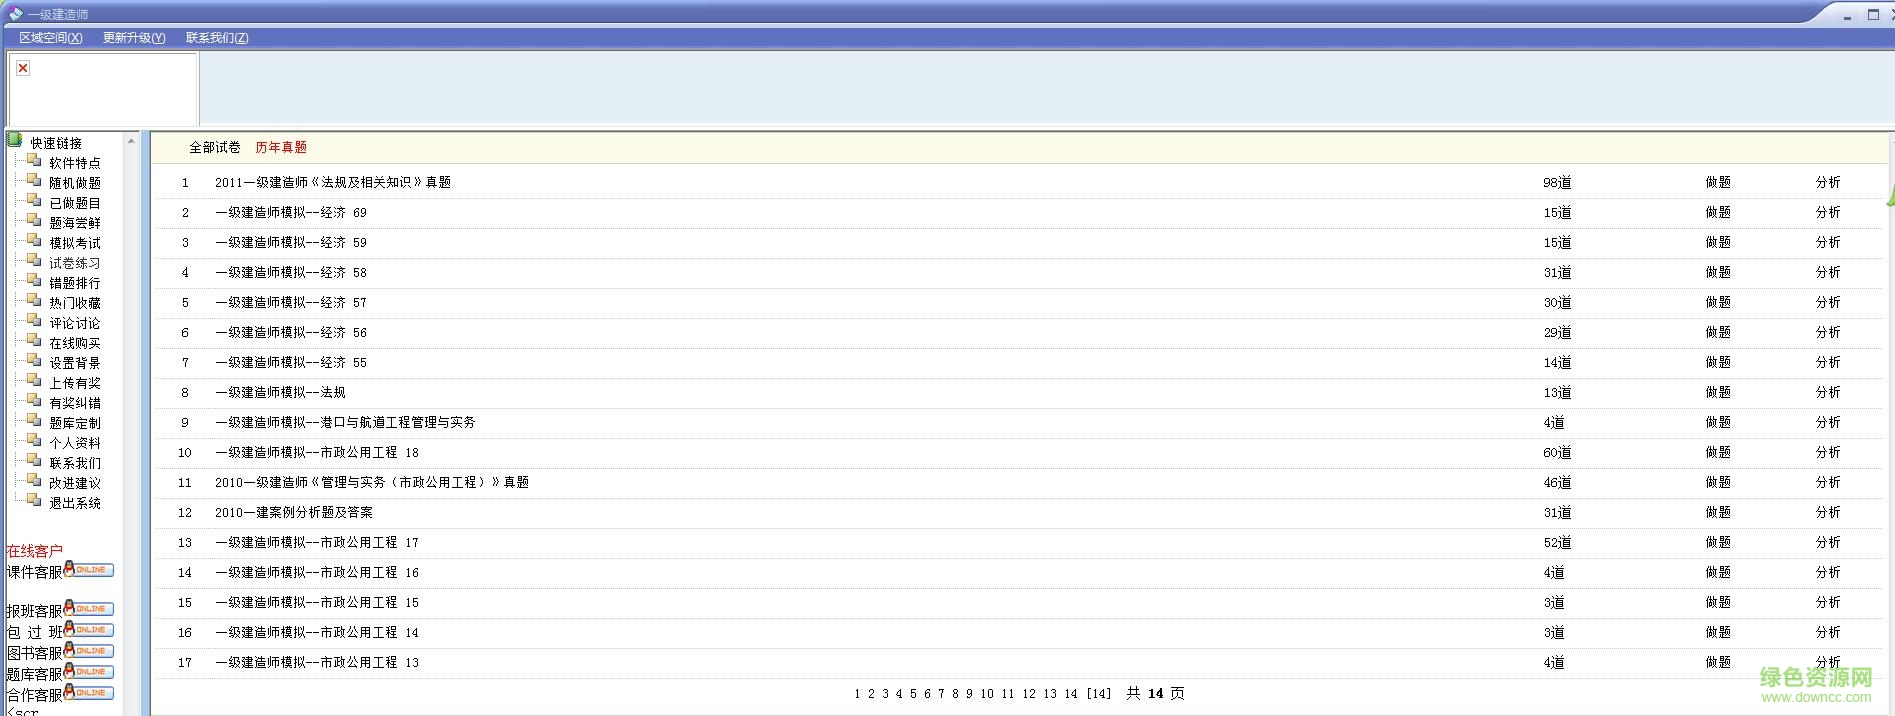
Task: Click folder icon beside 热门收藏
Action: [x=34, y=301]
